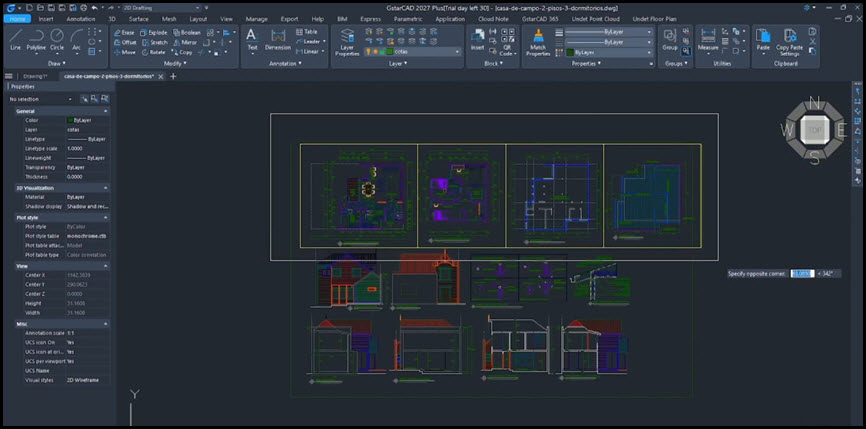Image resolution: width=866 pixels, height=429 pixels.
Task: Open the Insert ribbon tab
Action: (46, 19)
